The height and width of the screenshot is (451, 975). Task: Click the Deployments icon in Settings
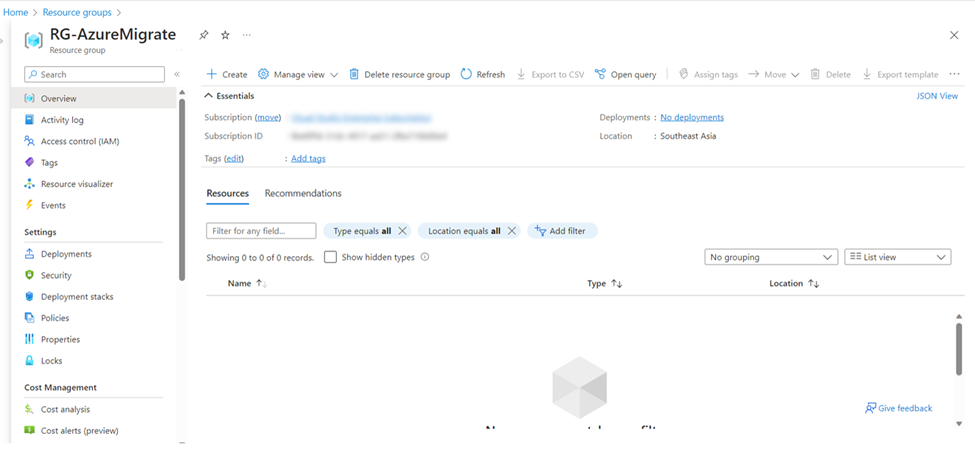point(29,254)
